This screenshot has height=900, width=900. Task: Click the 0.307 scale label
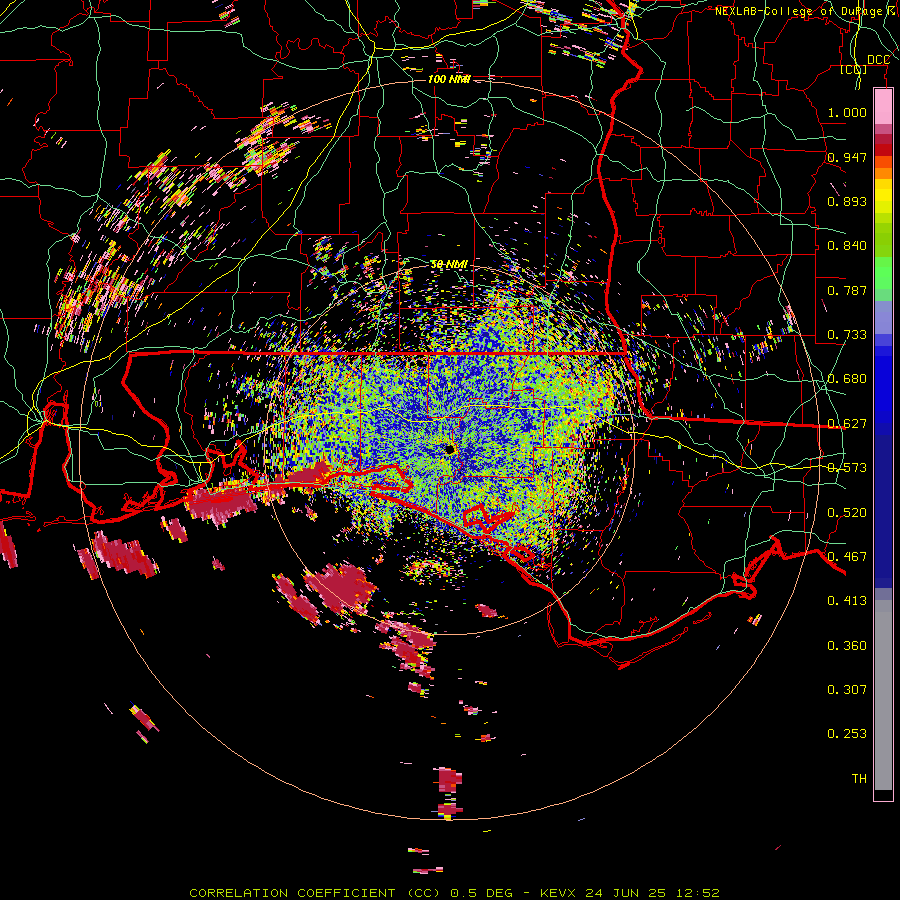click(x=847, y=690)
